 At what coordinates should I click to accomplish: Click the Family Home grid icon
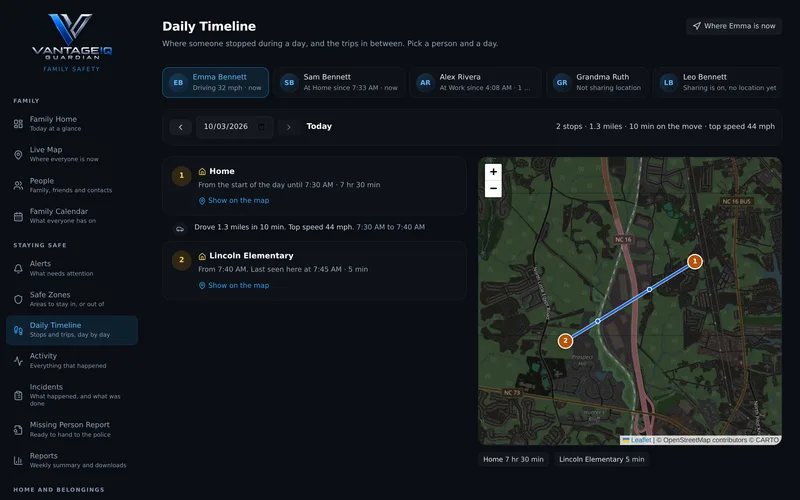point(18,123)
